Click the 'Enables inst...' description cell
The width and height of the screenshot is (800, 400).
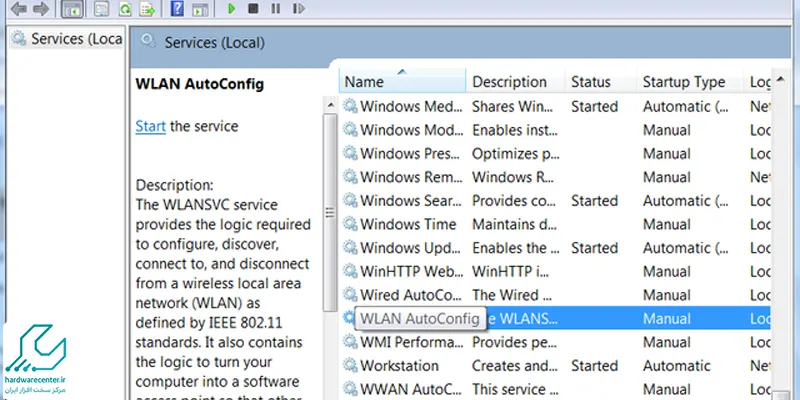(x=513, y=130)
